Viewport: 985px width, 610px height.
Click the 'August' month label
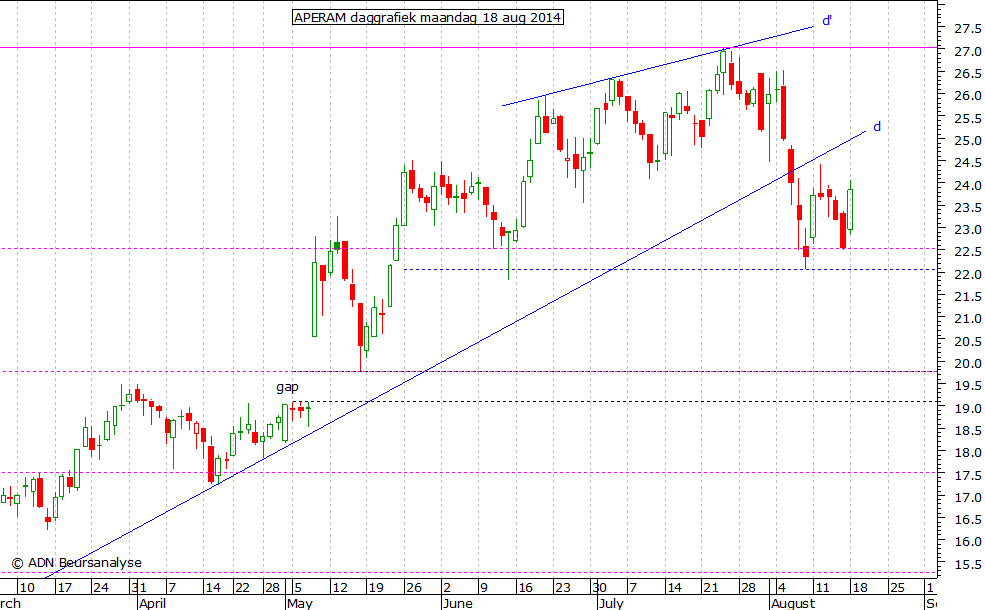pos(793,604)
